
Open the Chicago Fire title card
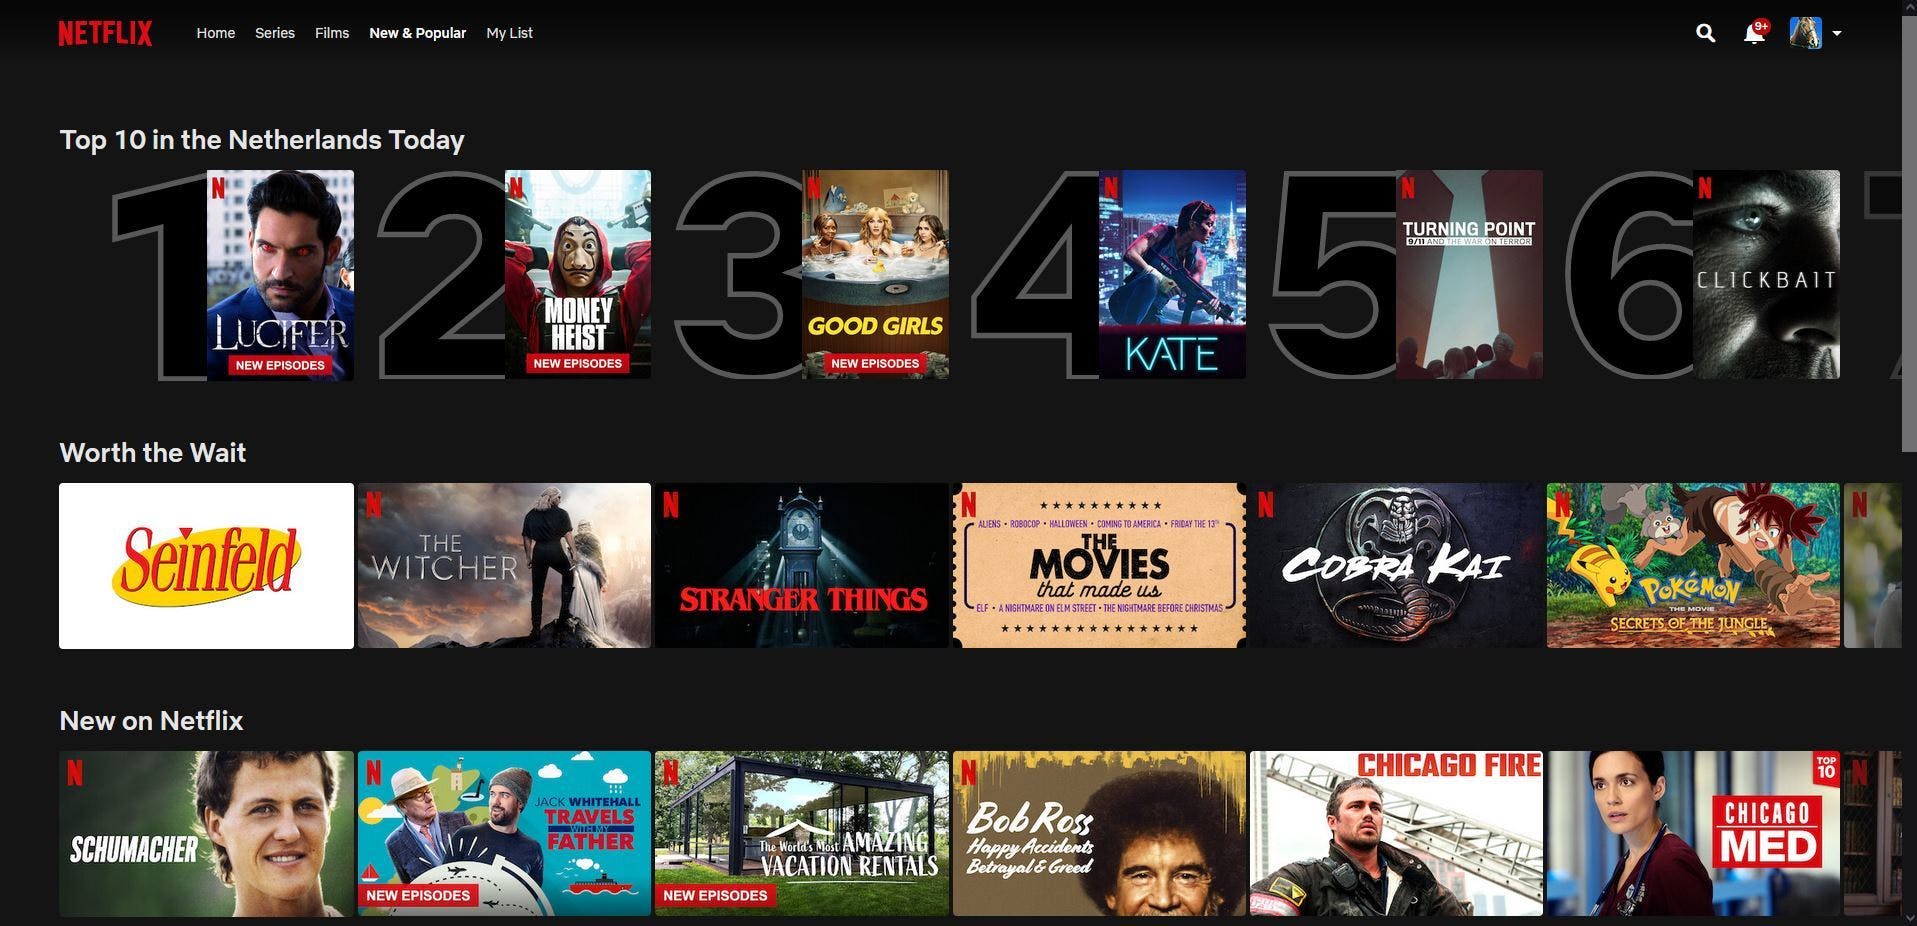click(1396, 834)
